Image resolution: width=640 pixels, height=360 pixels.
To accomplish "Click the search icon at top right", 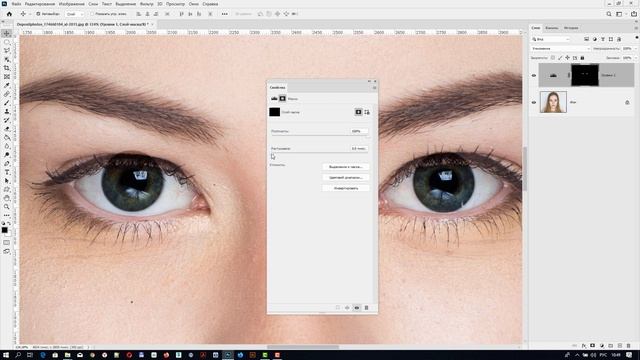I will click(x=609, y=14).
